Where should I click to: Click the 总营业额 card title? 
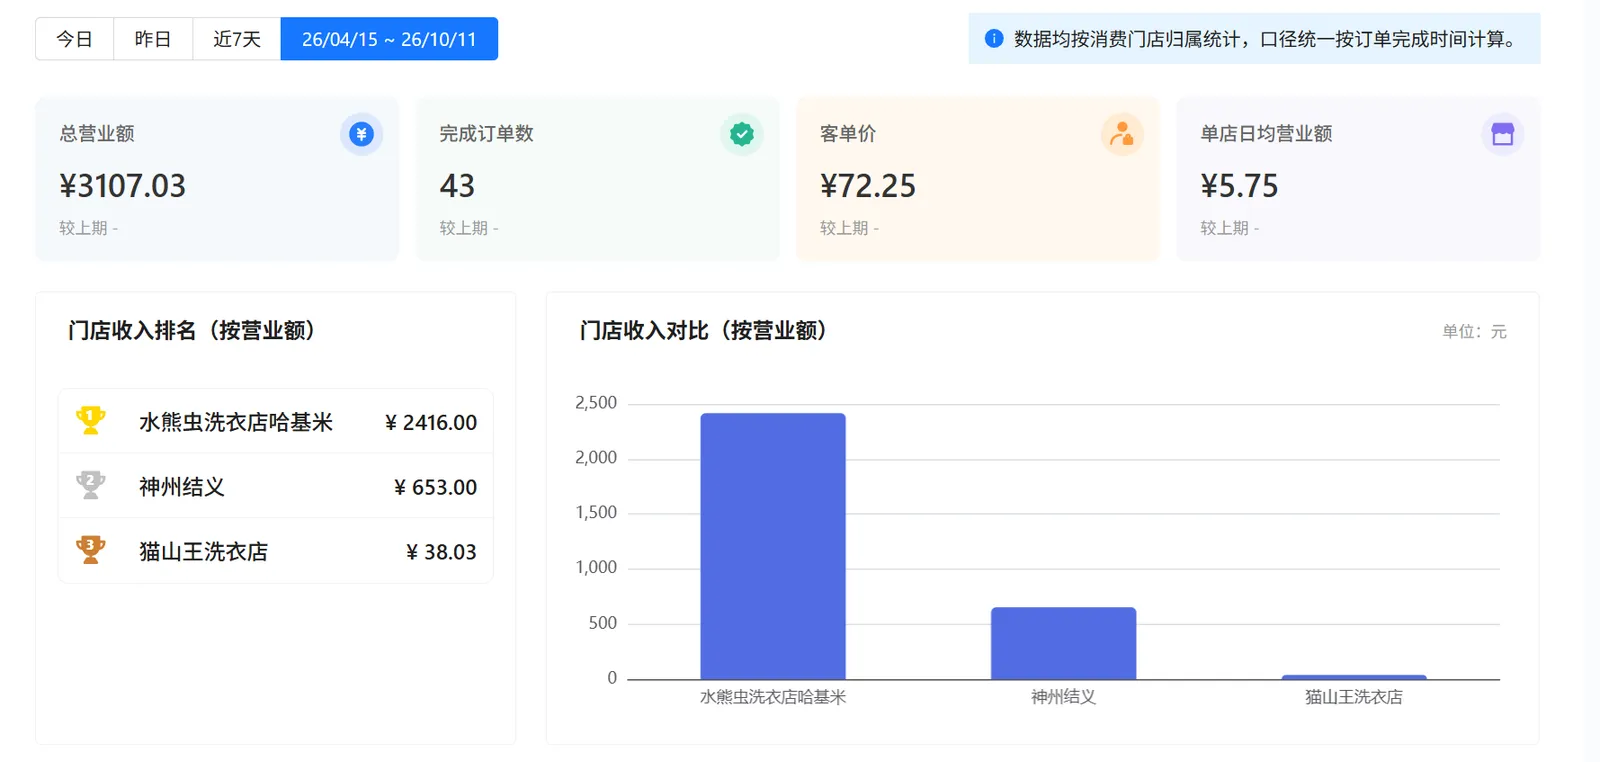click(97, 134)
